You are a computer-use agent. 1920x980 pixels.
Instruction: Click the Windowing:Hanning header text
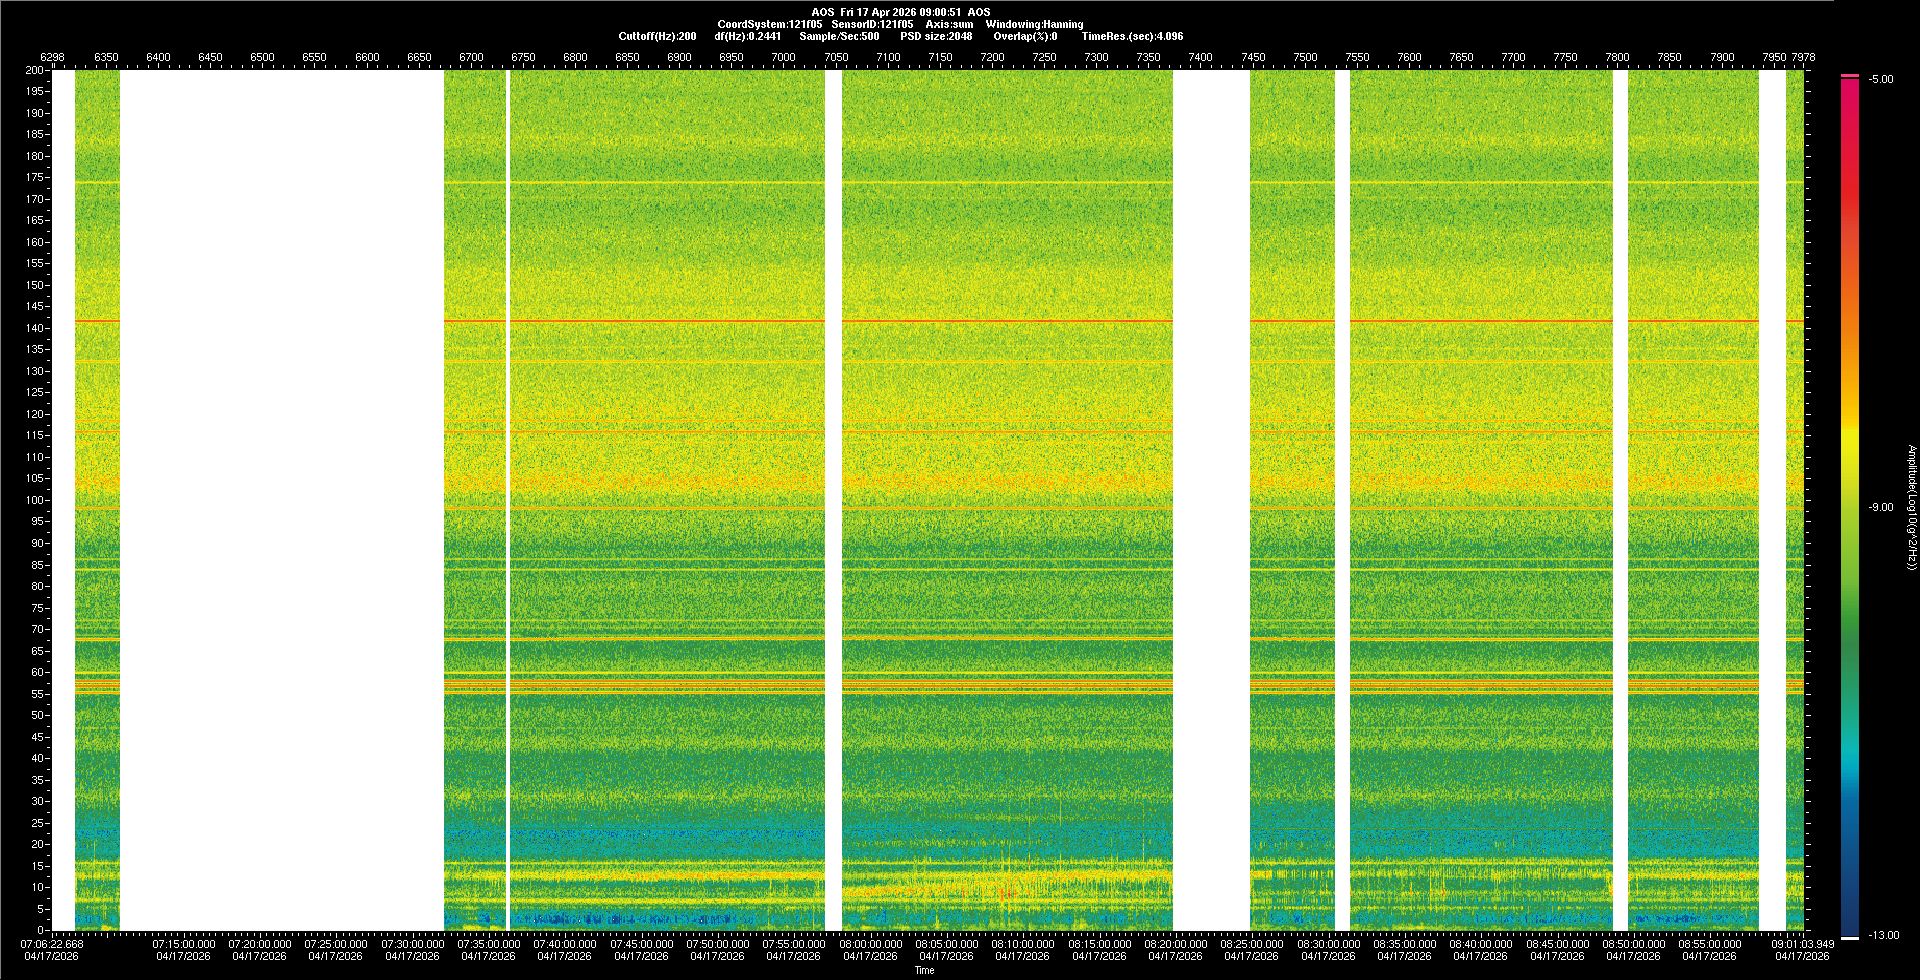(1033, 24)
